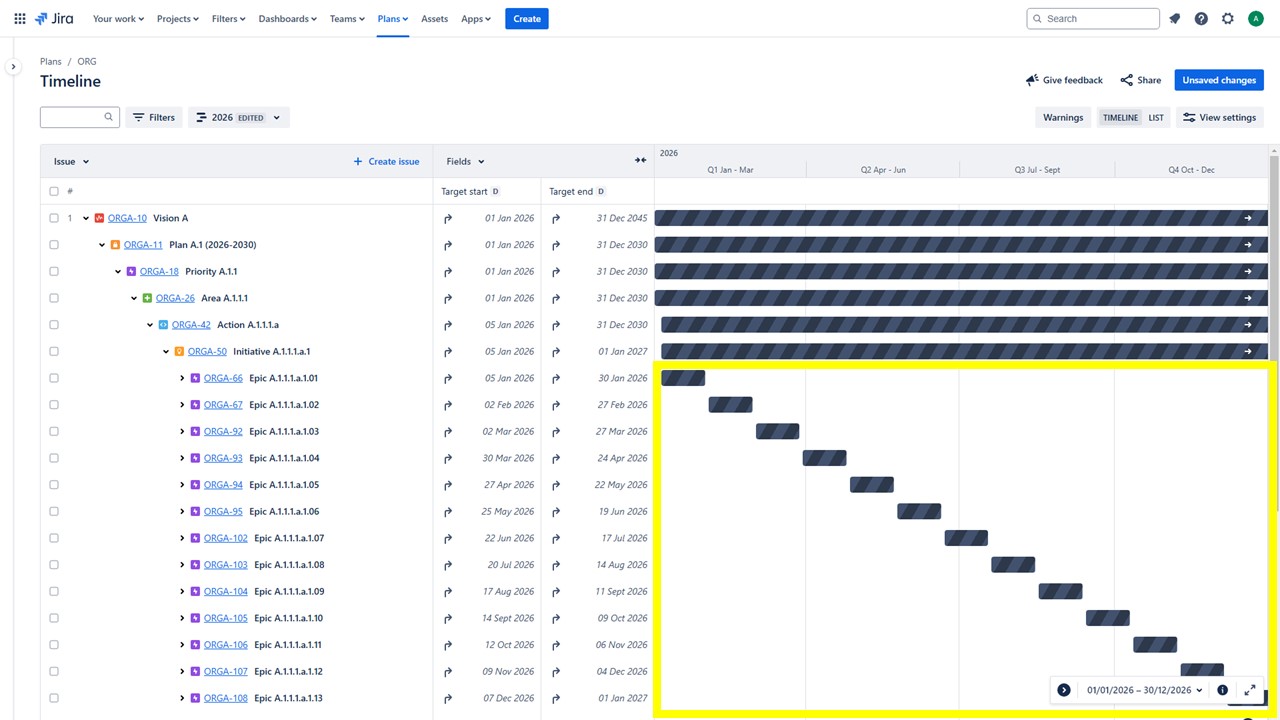Open View settings
This screenshot has height=720, width=1280.
tap(1219, 117)
